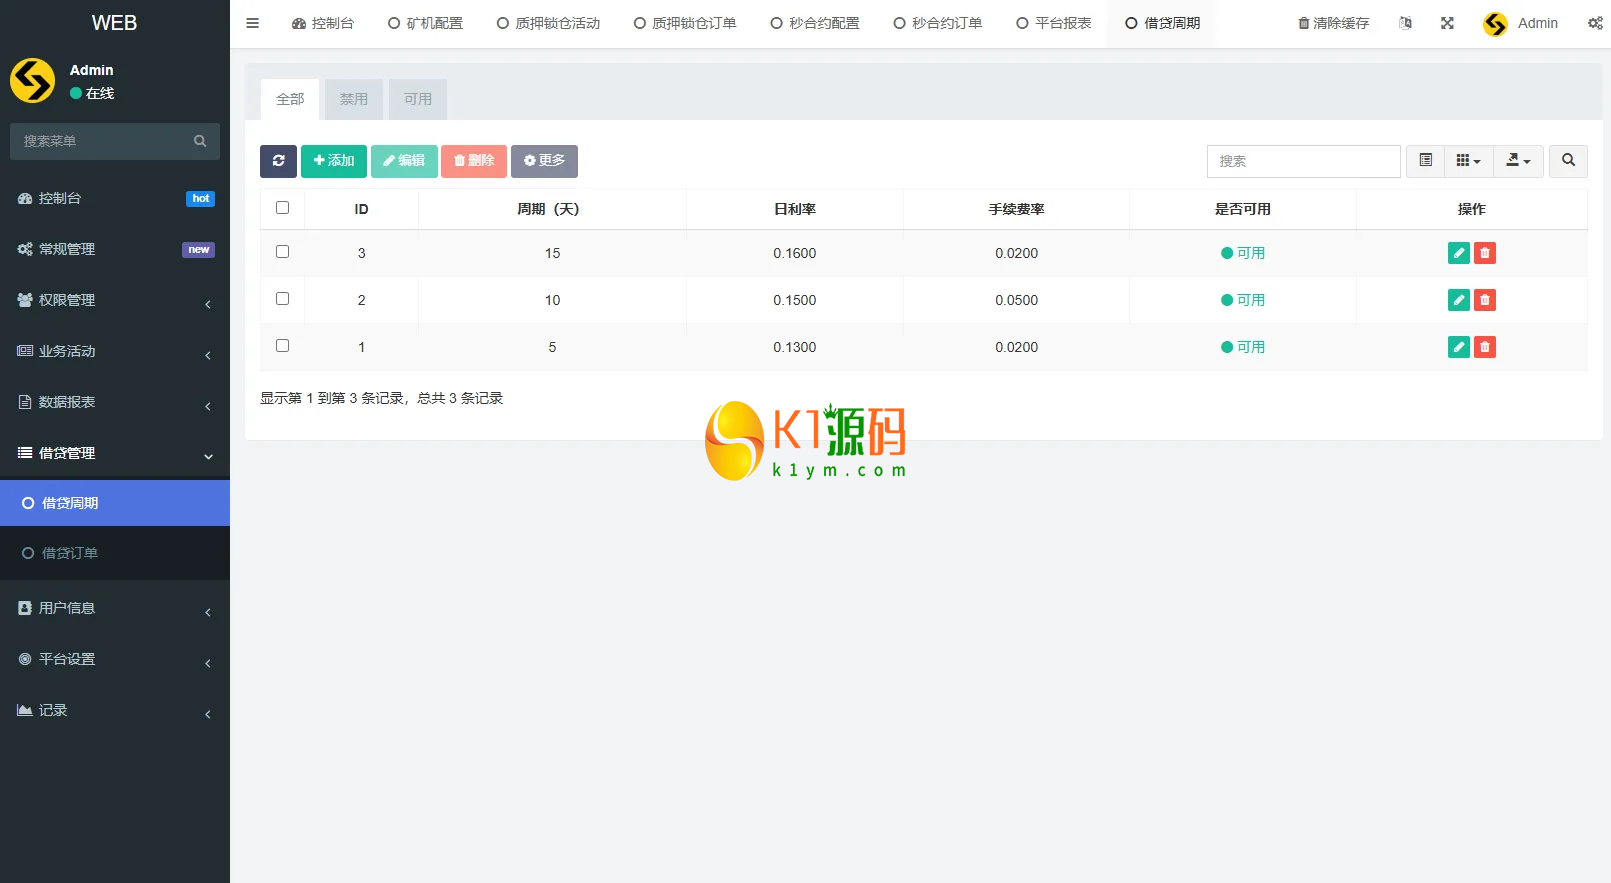Screen dimensions: 1611x883
Task: Switch to 可用 filter tab
Action: click(x=418, y=99)
